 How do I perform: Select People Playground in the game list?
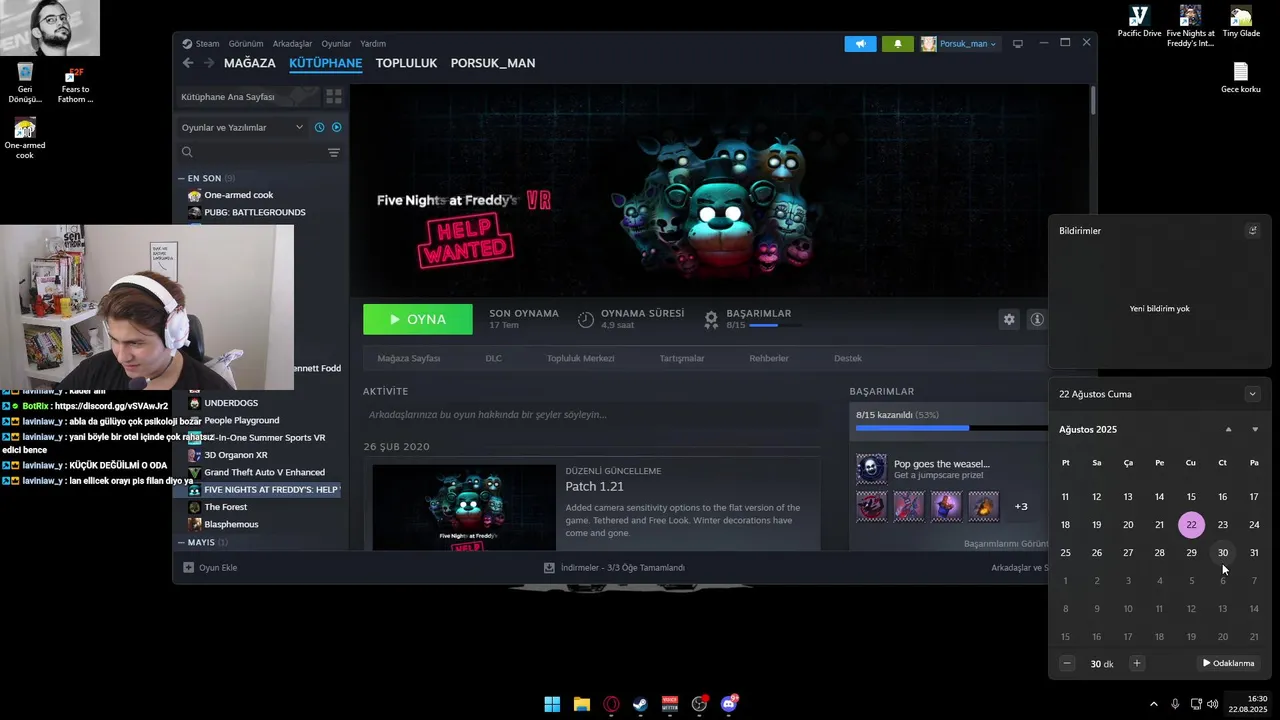point(241,420)
